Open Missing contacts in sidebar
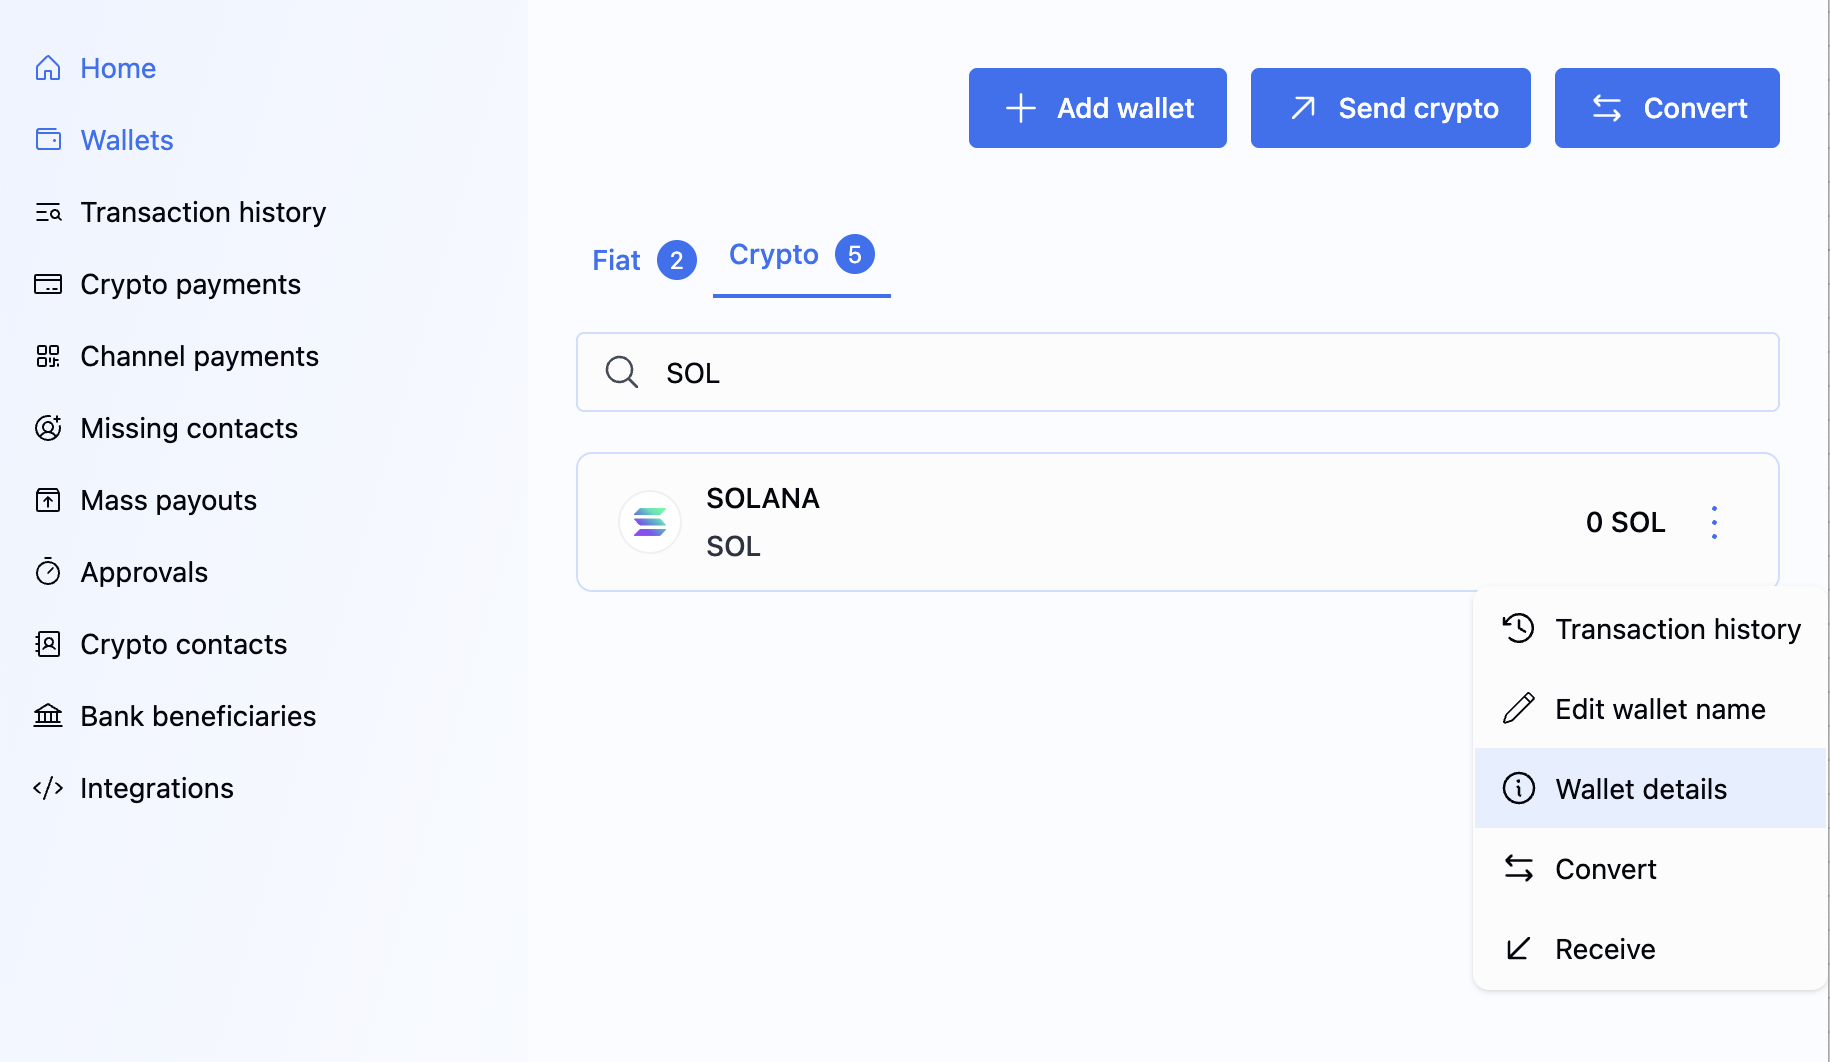The image size is (1830, 1062). (x=189, y=428)
